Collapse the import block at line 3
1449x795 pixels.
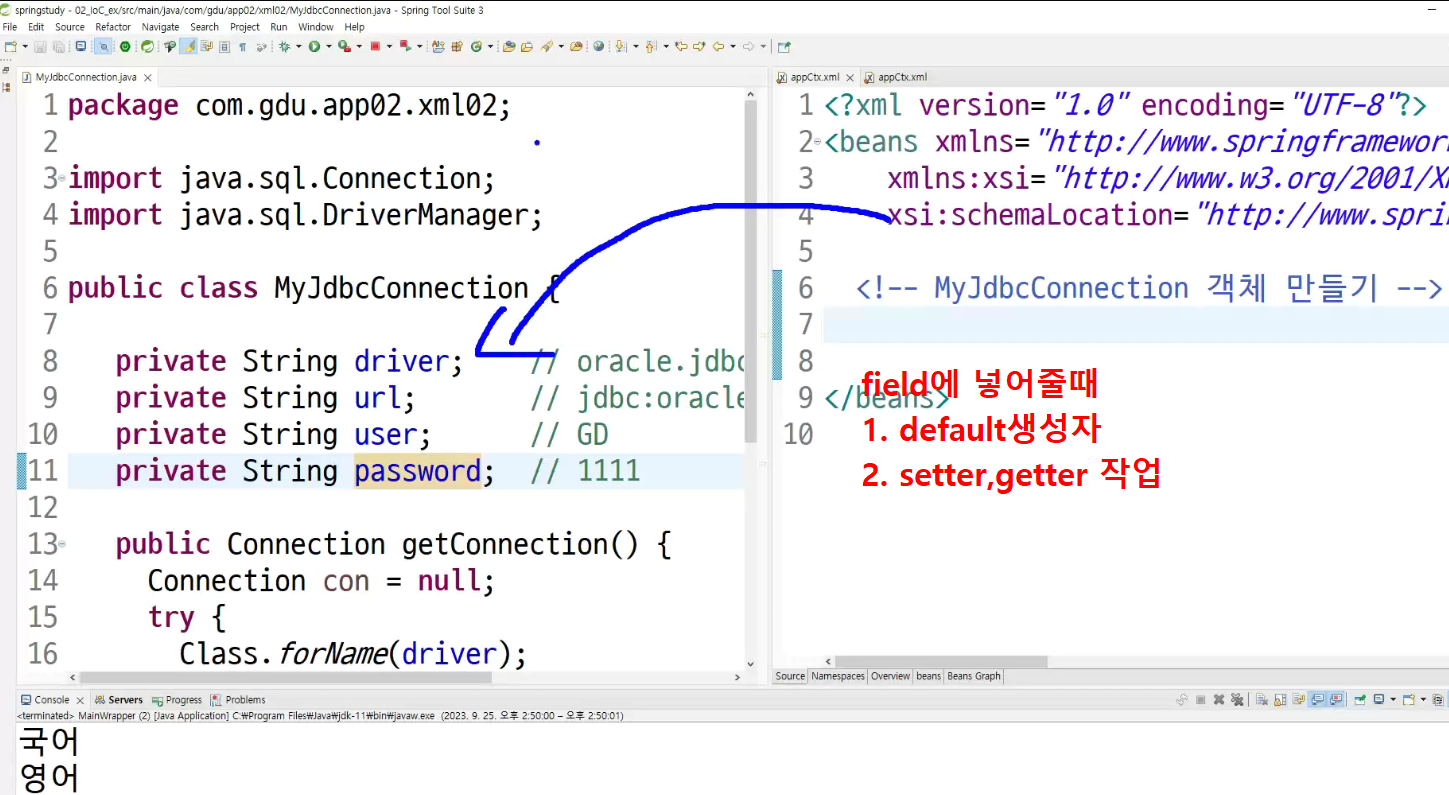click(x=62, y=178)
